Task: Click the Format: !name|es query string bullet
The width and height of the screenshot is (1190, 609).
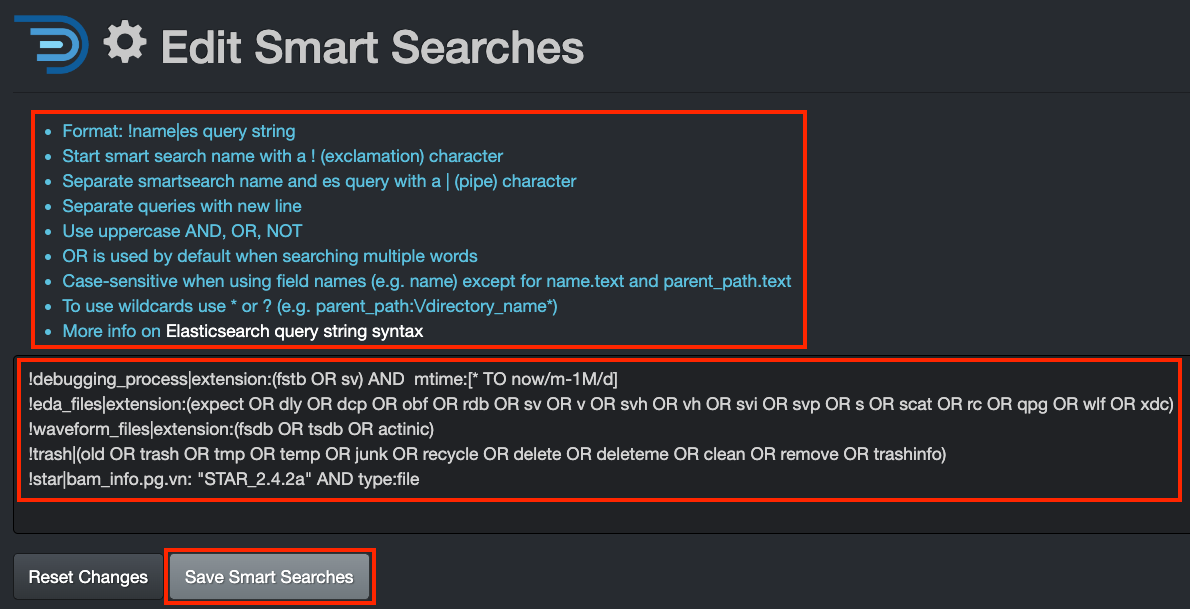Action: click(x=178, y=130)
